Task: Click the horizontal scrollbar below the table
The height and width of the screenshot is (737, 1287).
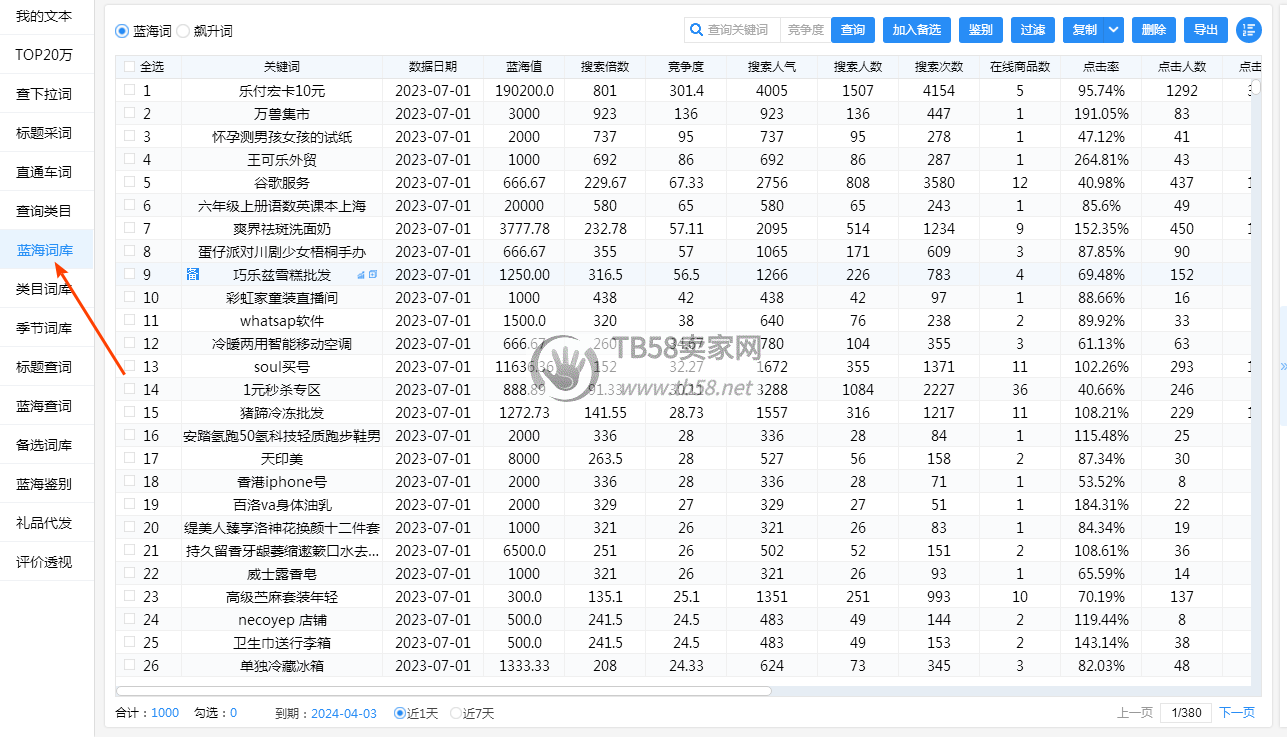Action: point(444,690)
